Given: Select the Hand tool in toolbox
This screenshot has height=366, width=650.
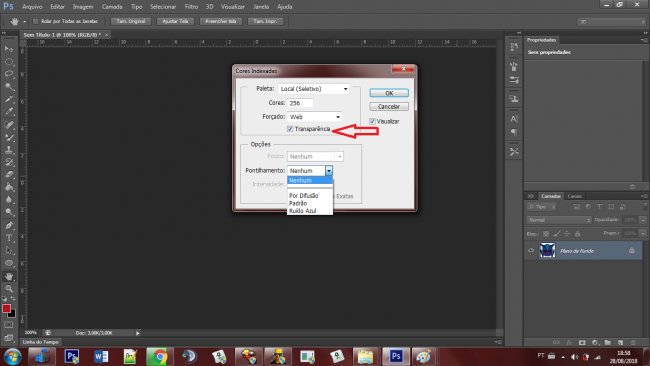Looking at the screenshot, I should point(9,276).
